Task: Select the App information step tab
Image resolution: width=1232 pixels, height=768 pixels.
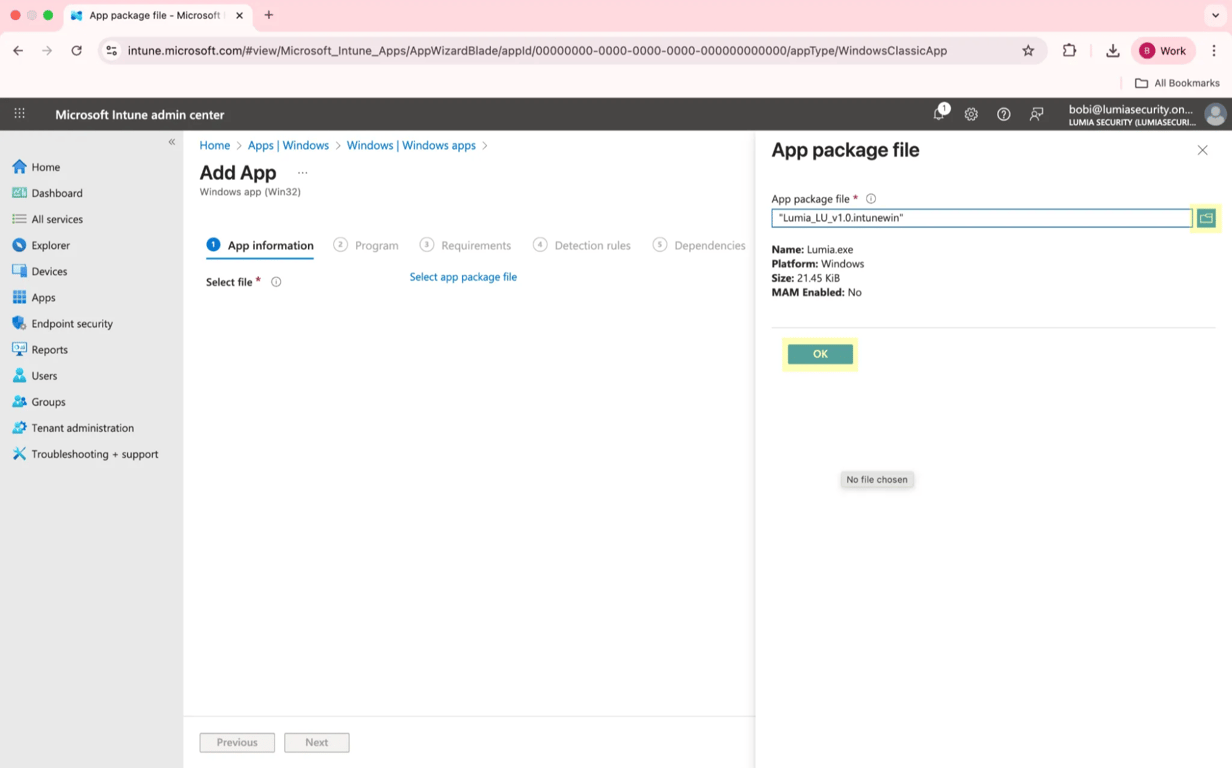Action: (x=260, y=245)
